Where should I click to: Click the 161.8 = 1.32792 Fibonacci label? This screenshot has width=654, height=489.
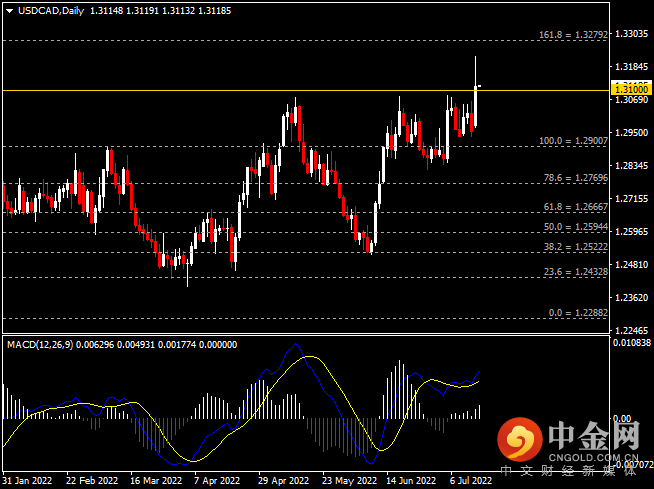pyautogui.click(x=574, y=35)
